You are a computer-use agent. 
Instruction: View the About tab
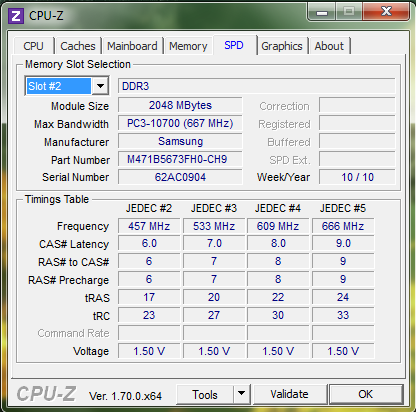point(329,46)
